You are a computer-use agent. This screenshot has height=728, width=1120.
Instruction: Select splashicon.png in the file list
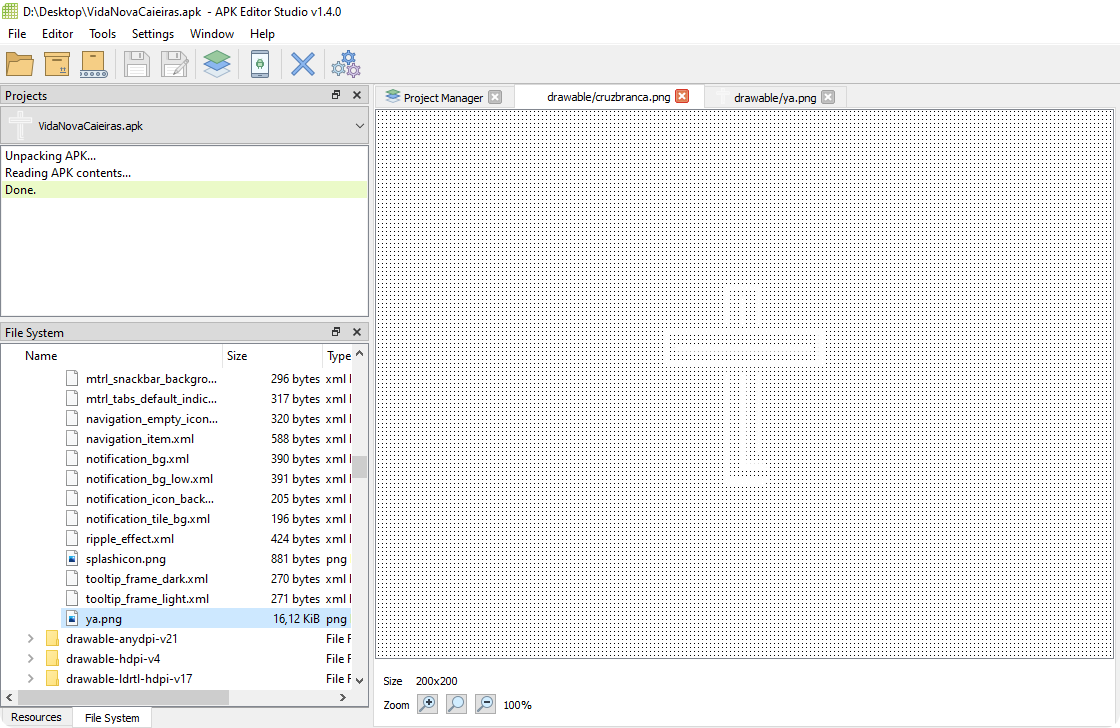[125, 559]
